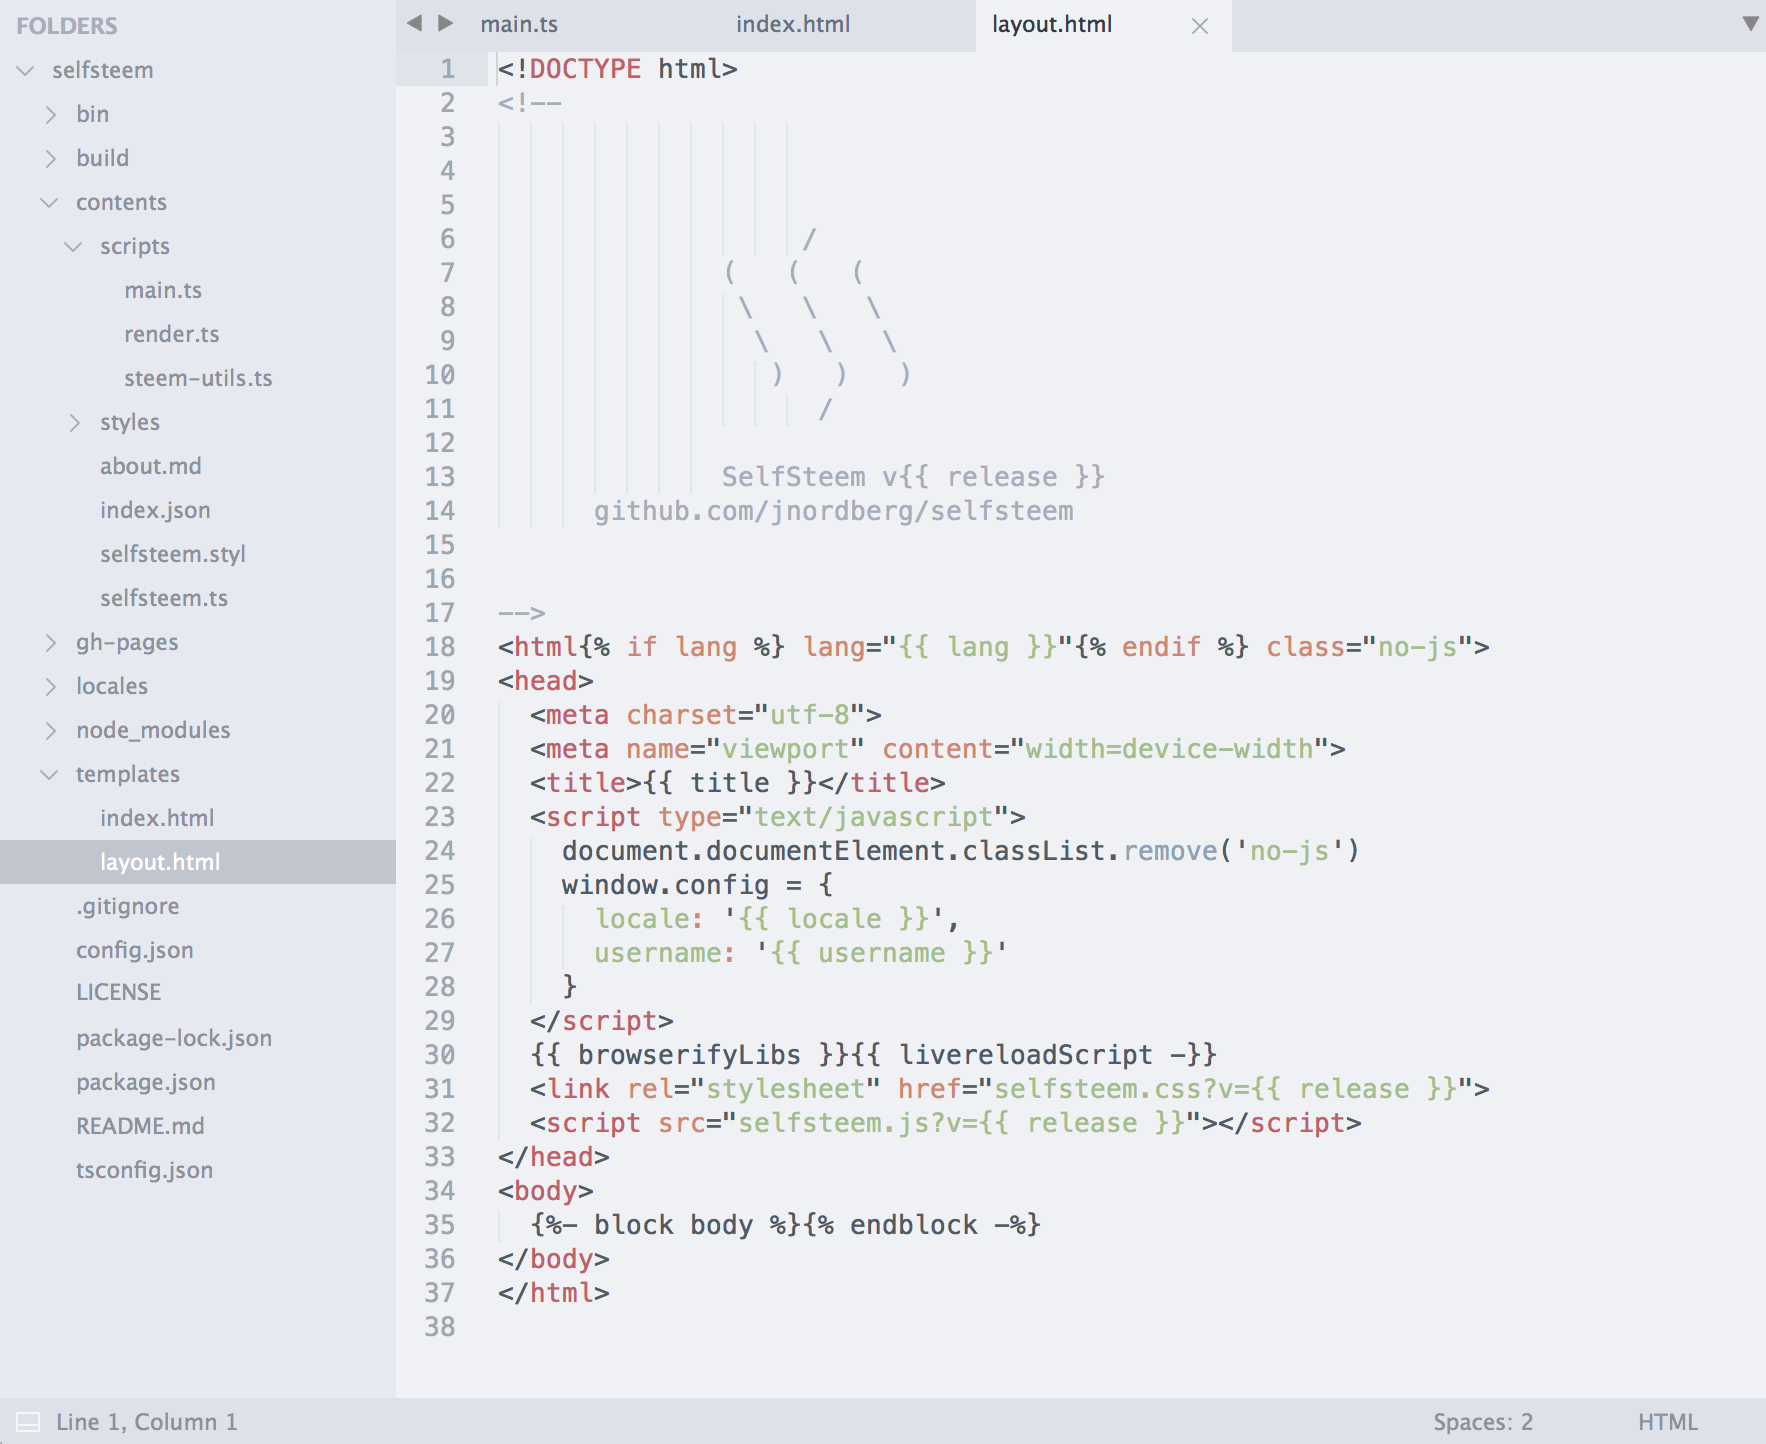1766x1444 pixels.
Task: Switch to the main.ts tab
Action: coord(519,24)
